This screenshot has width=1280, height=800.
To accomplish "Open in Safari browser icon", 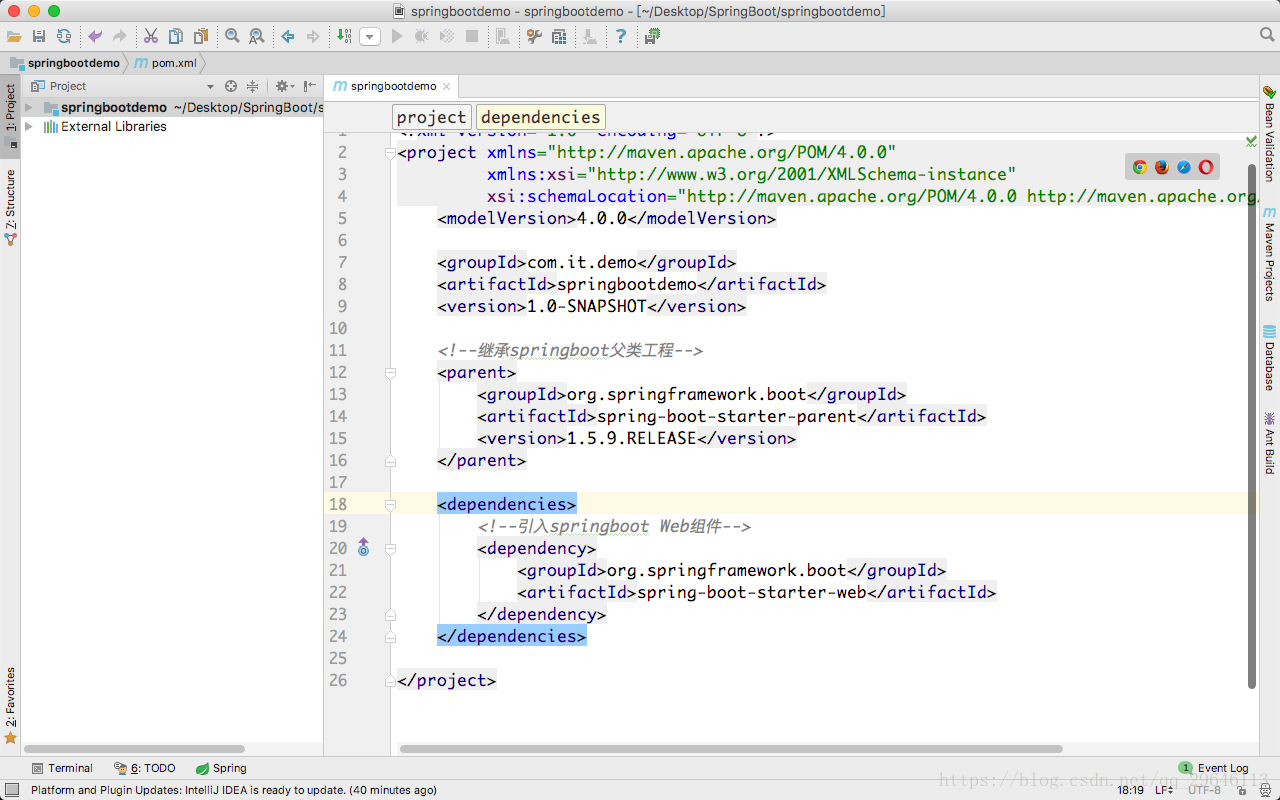I will 1184,167.
